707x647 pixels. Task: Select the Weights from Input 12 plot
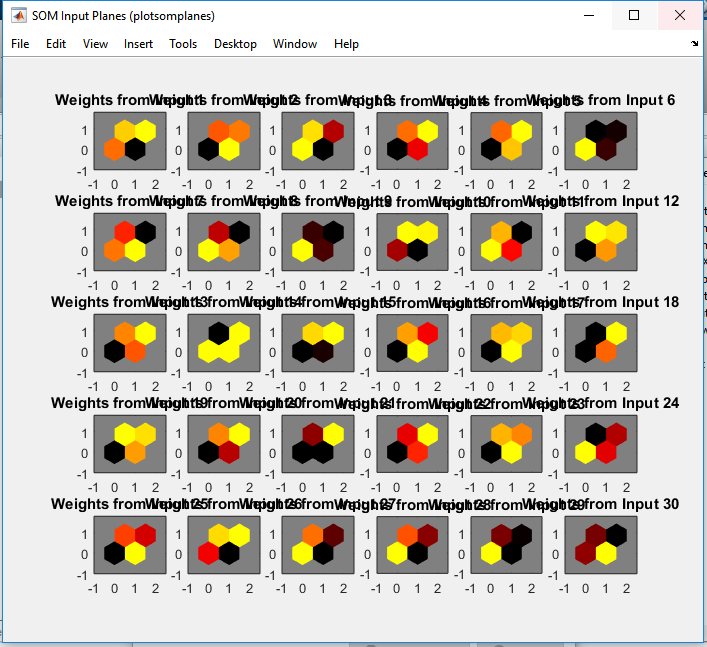(601, 242)
